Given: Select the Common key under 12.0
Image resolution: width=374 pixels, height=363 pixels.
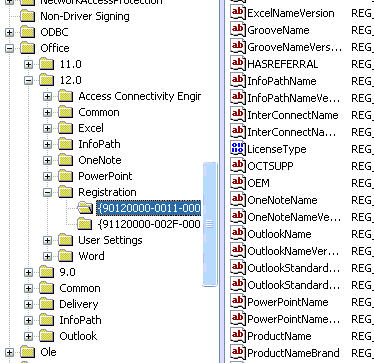Looking at the screenshot, I should pyautogui.click(x=99, y=112).
